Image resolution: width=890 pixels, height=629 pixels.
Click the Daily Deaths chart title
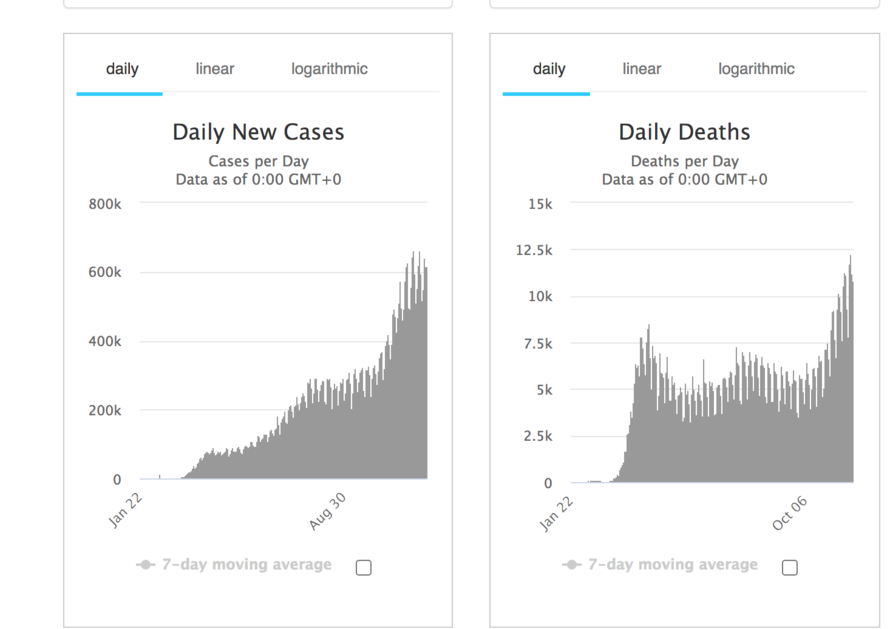tap(684, 132)
